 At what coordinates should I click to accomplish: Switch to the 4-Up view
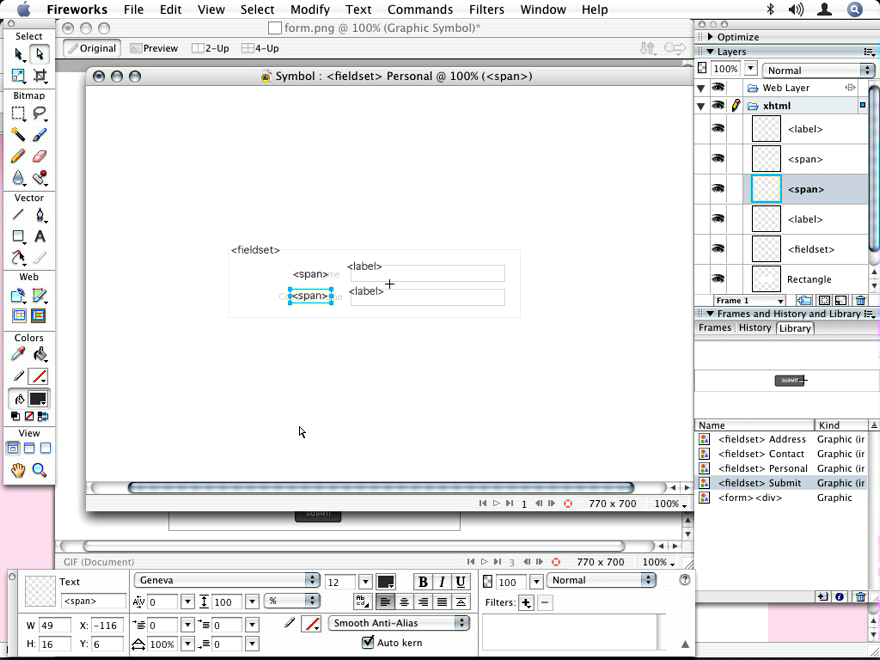coord(260,48)
